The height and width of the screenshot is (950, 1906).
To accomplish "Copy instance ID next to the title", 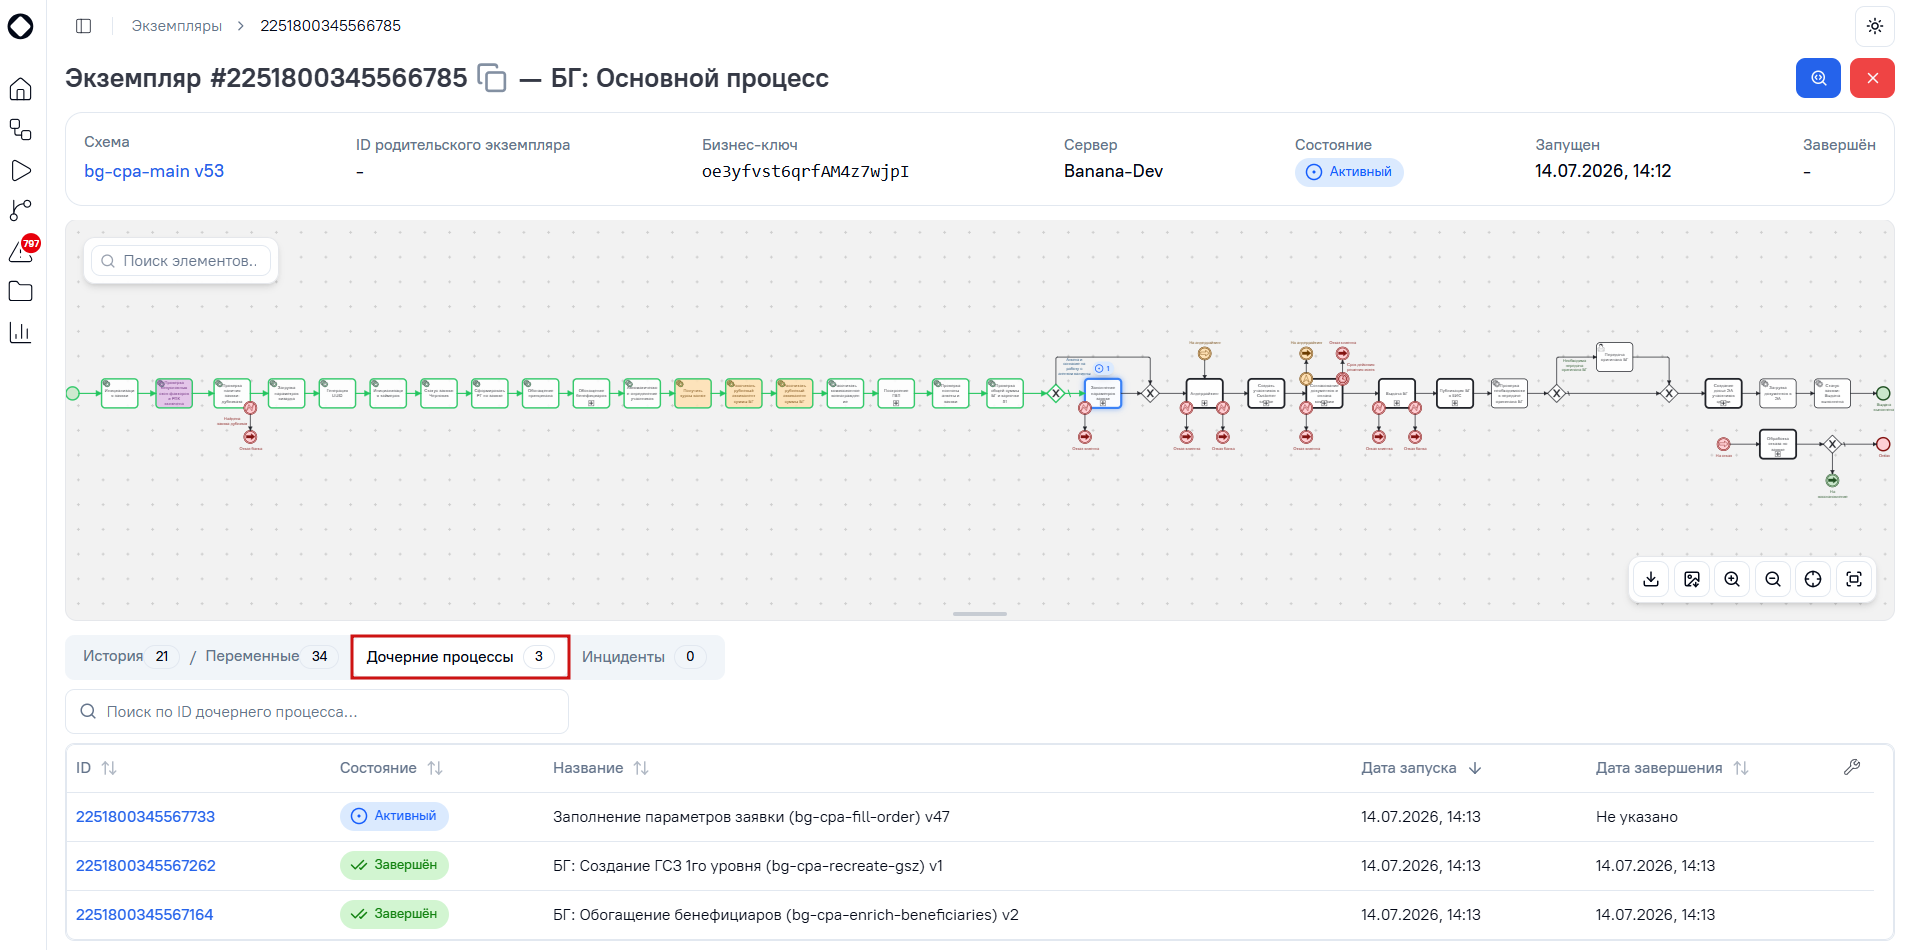I will point(492,78).
